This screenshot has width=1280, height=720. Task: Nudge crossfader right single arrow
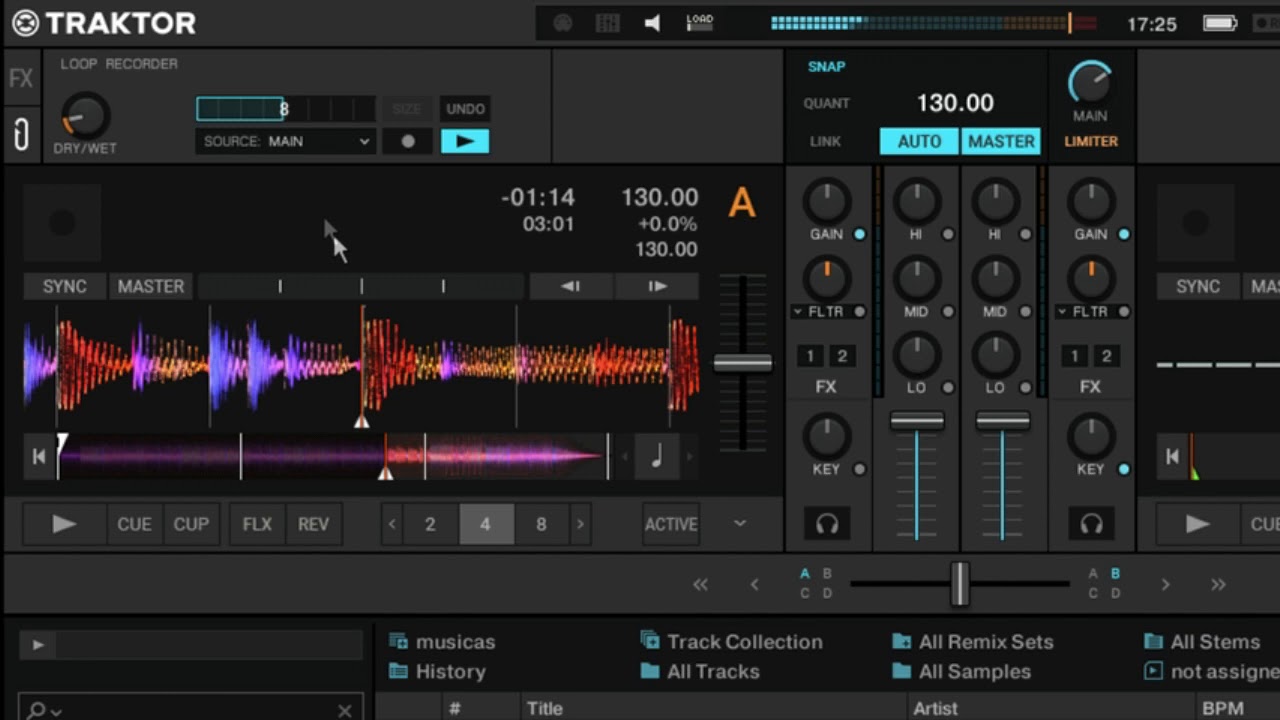[1165, 585]
